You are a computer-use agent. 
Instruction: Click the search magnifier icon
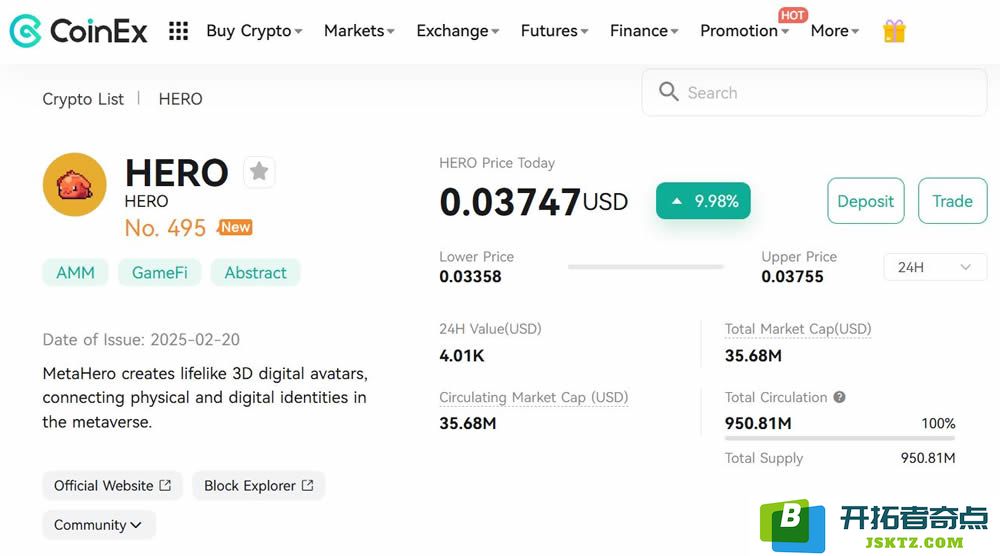(x=668, y=92)
